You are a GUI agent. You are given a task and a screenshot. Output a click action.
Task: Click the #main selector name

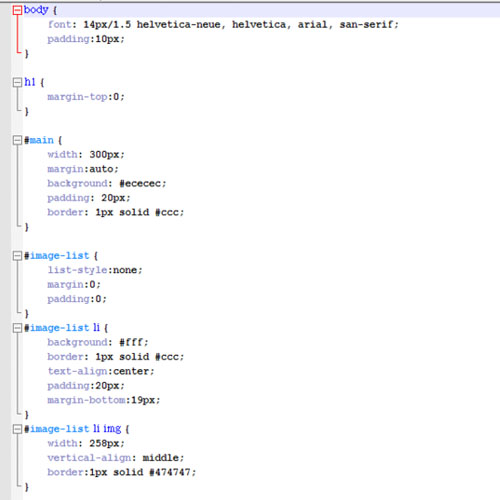39,140
